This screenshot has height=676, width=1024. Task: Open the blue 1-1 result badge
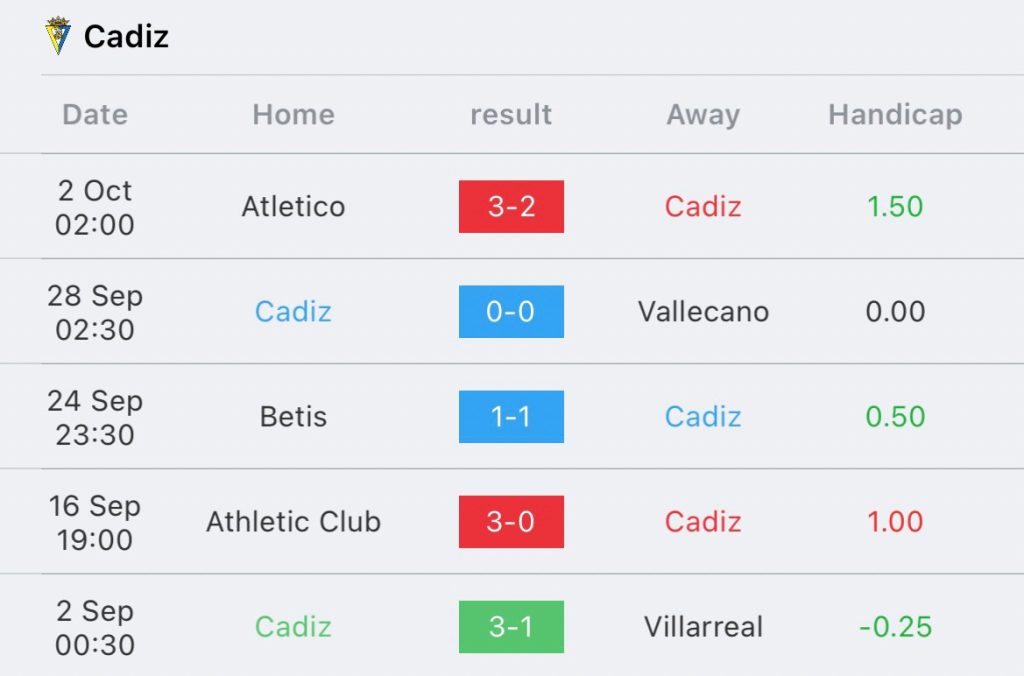511,417
